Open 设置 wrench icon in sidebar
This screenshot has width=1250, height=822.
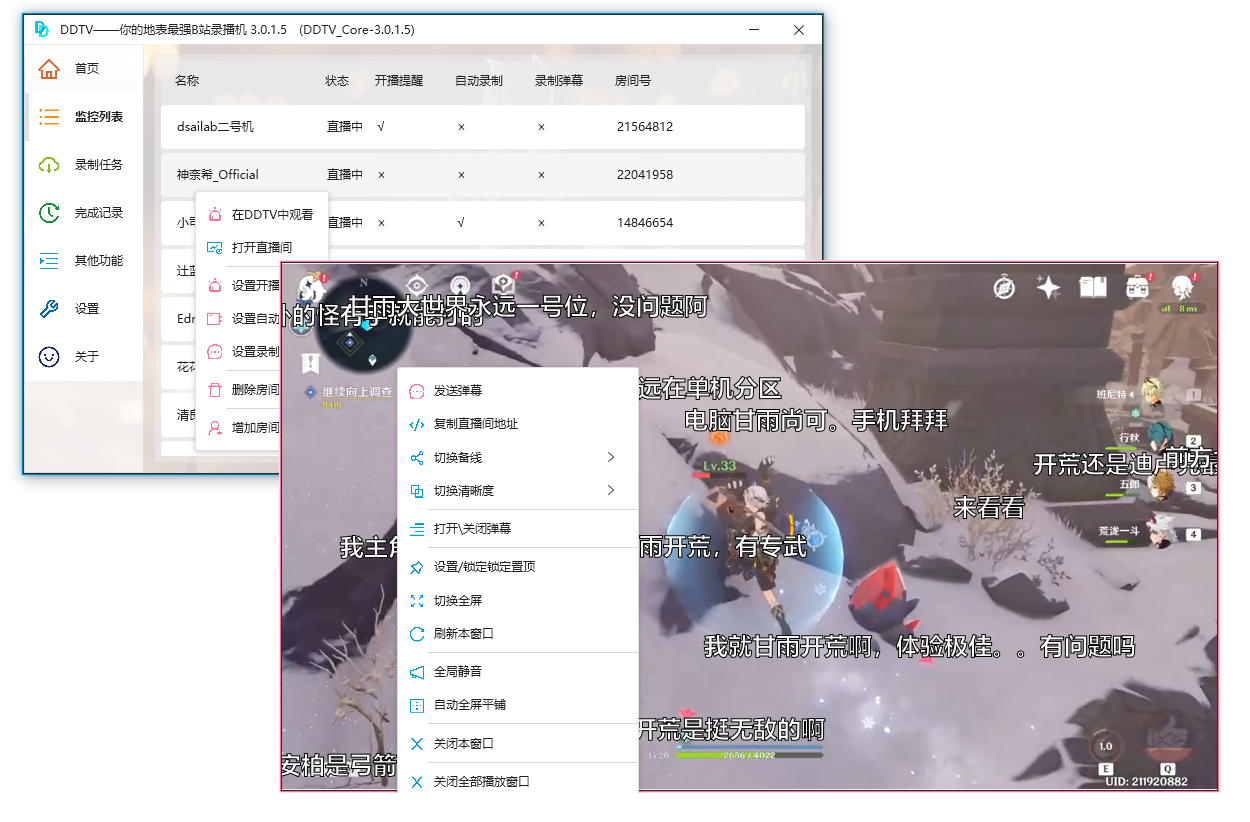coord(49,309)
